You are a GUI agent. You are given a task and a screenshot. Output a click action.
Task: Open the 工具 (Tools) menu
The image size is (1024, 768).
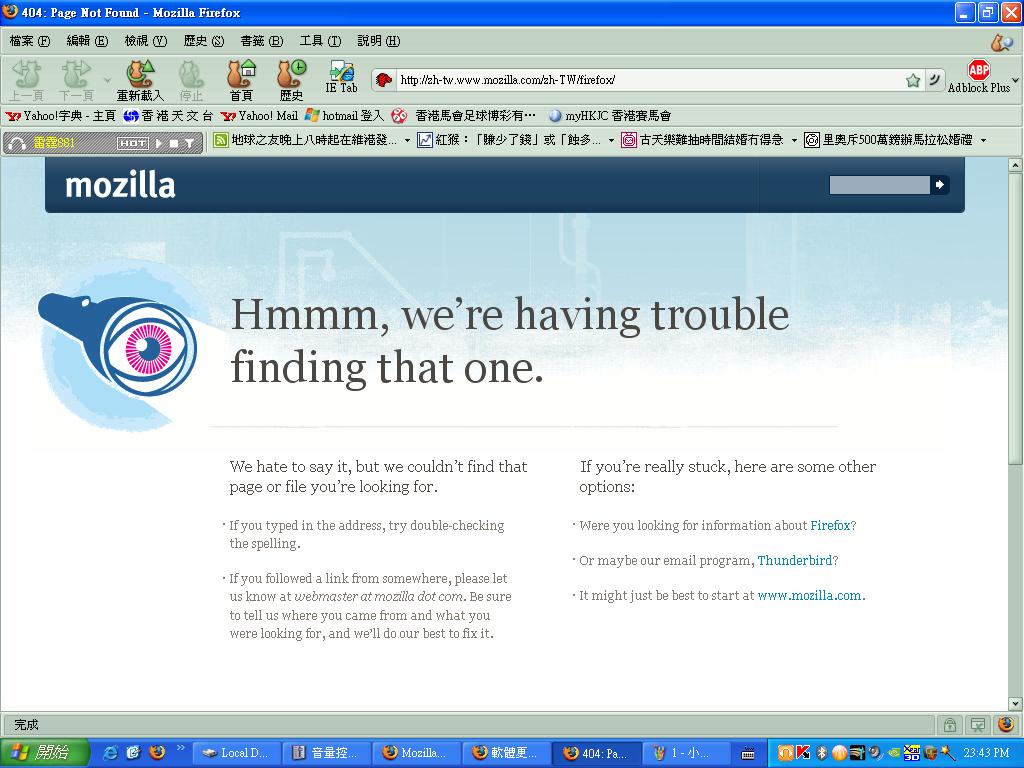point(320,41)
